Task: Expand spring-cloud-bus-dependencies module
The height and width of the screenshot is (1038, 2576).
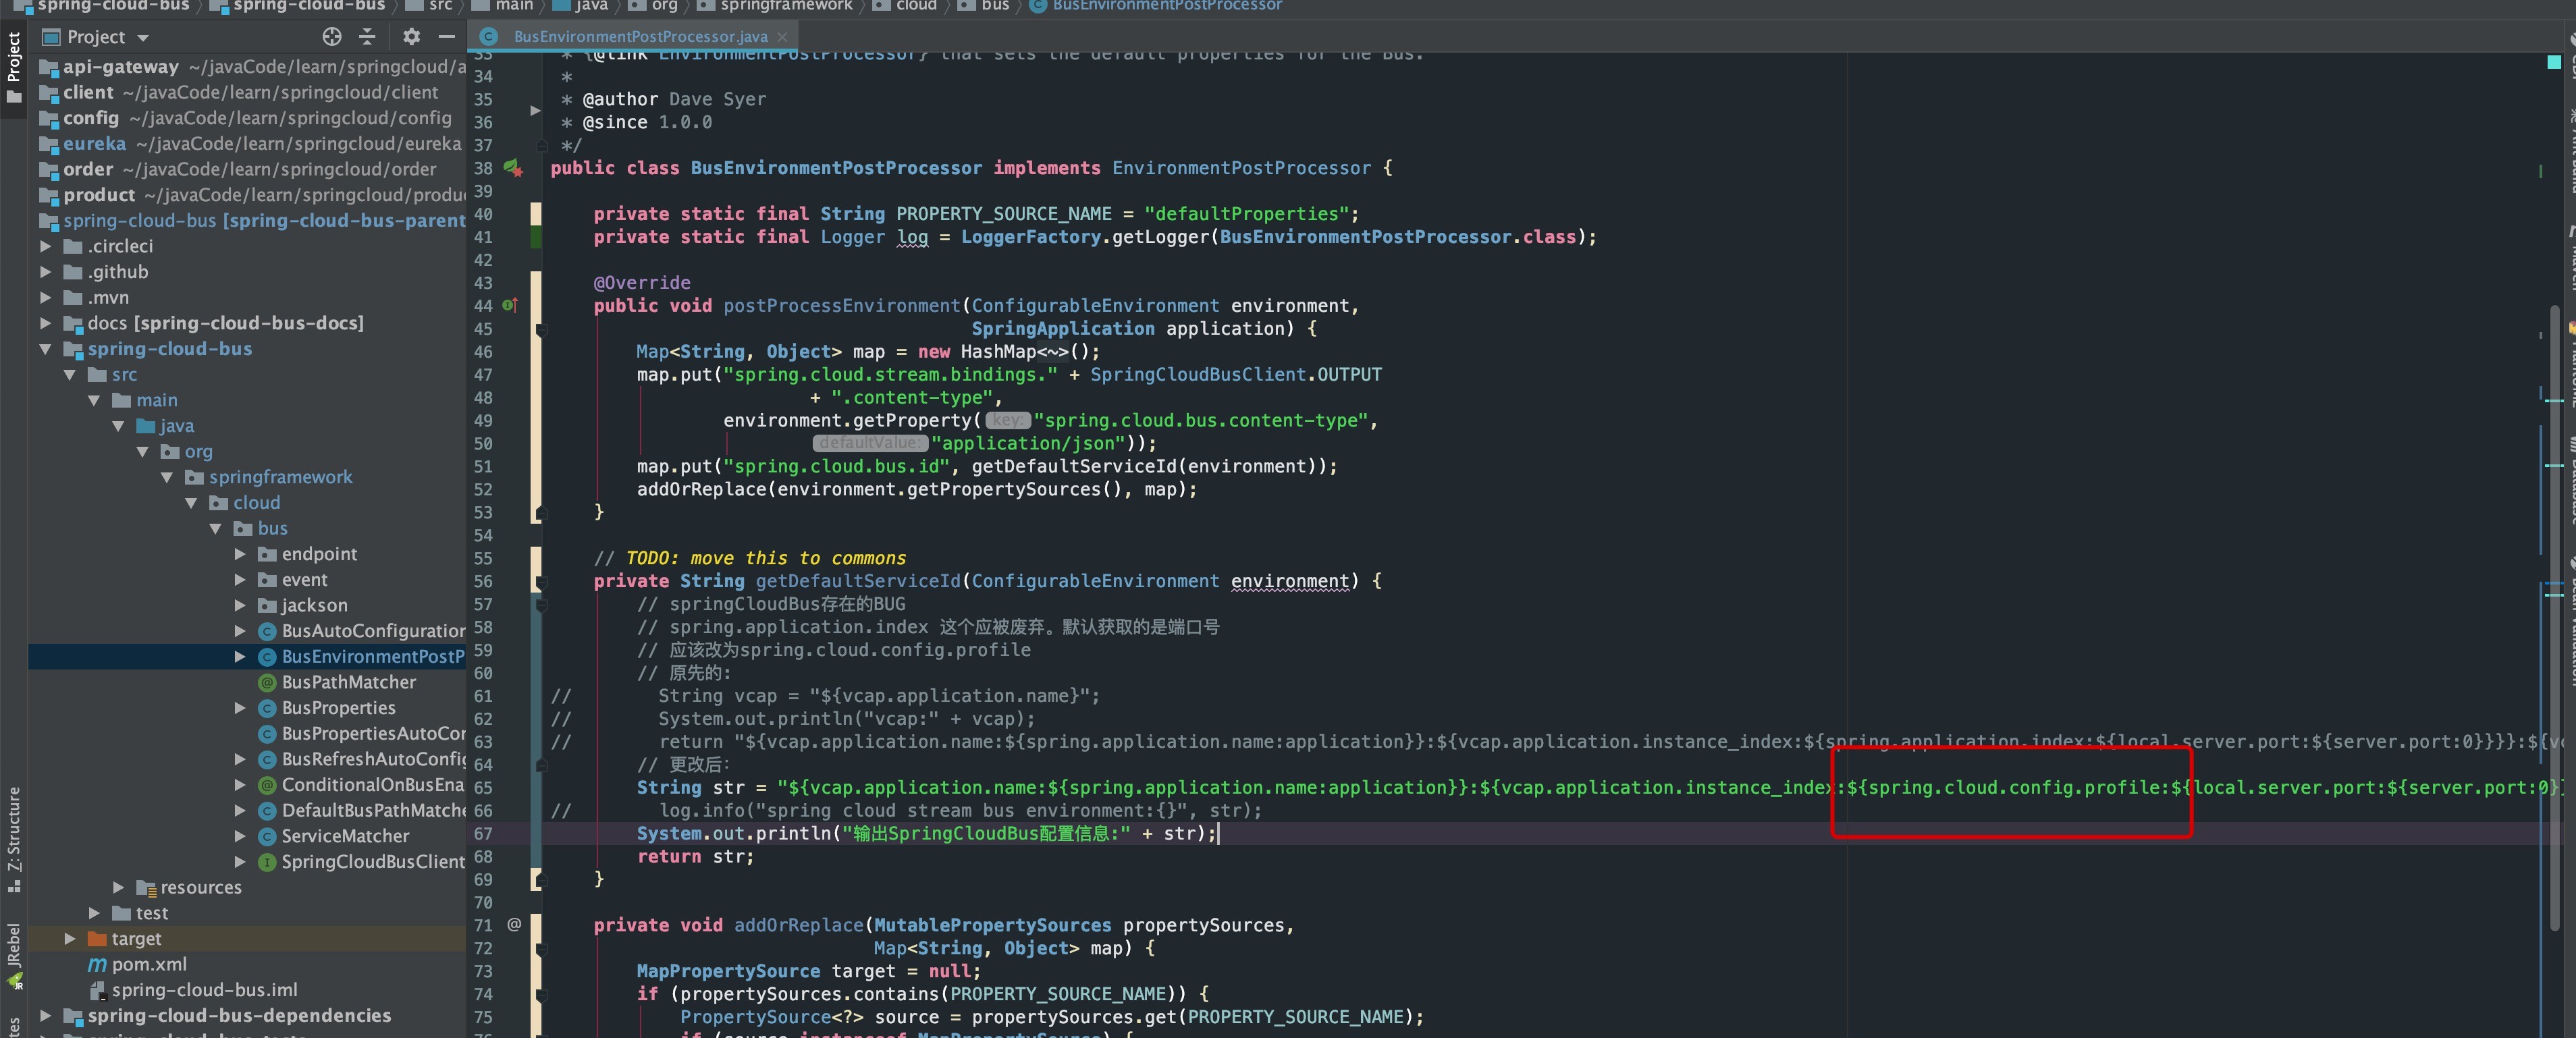Action: pos(46,1016)
